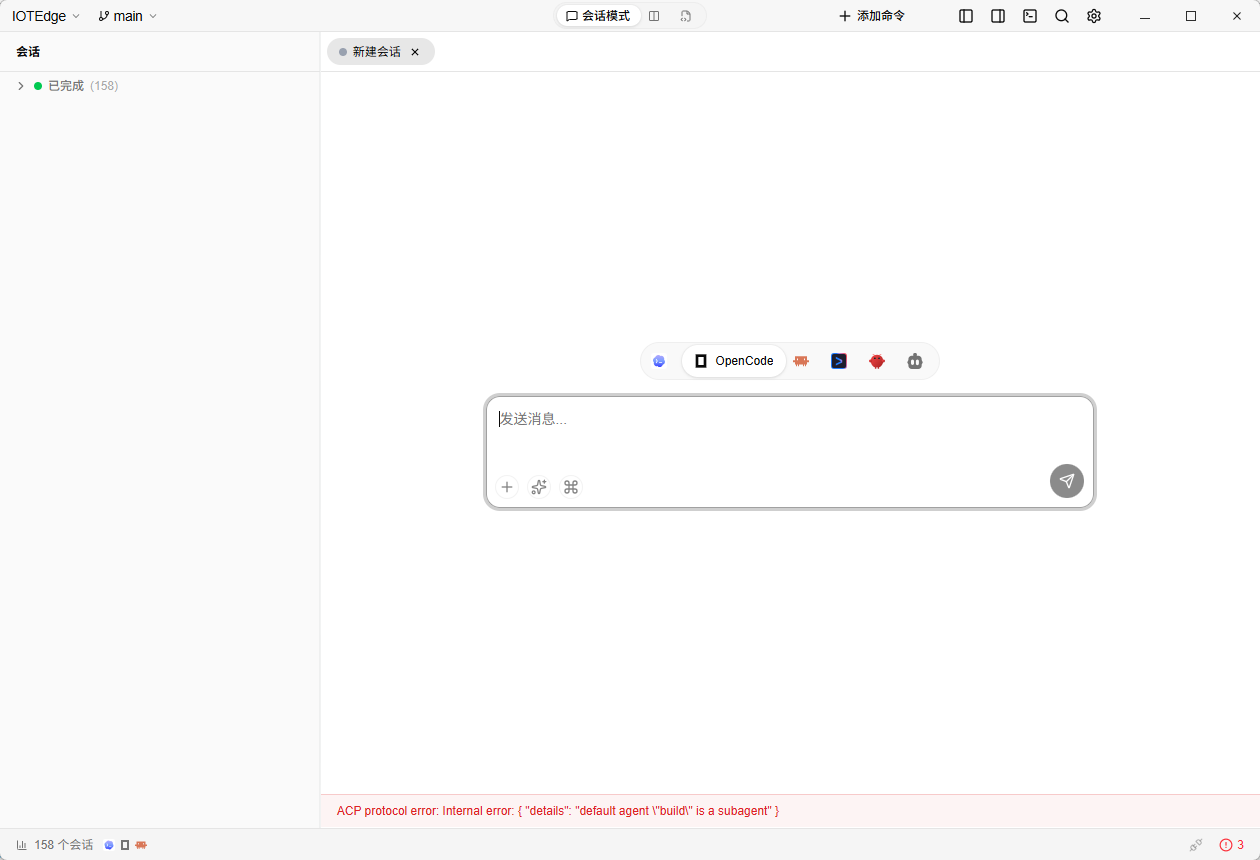Minimize the application window

pyautogui.click(x=1145, y=16)
